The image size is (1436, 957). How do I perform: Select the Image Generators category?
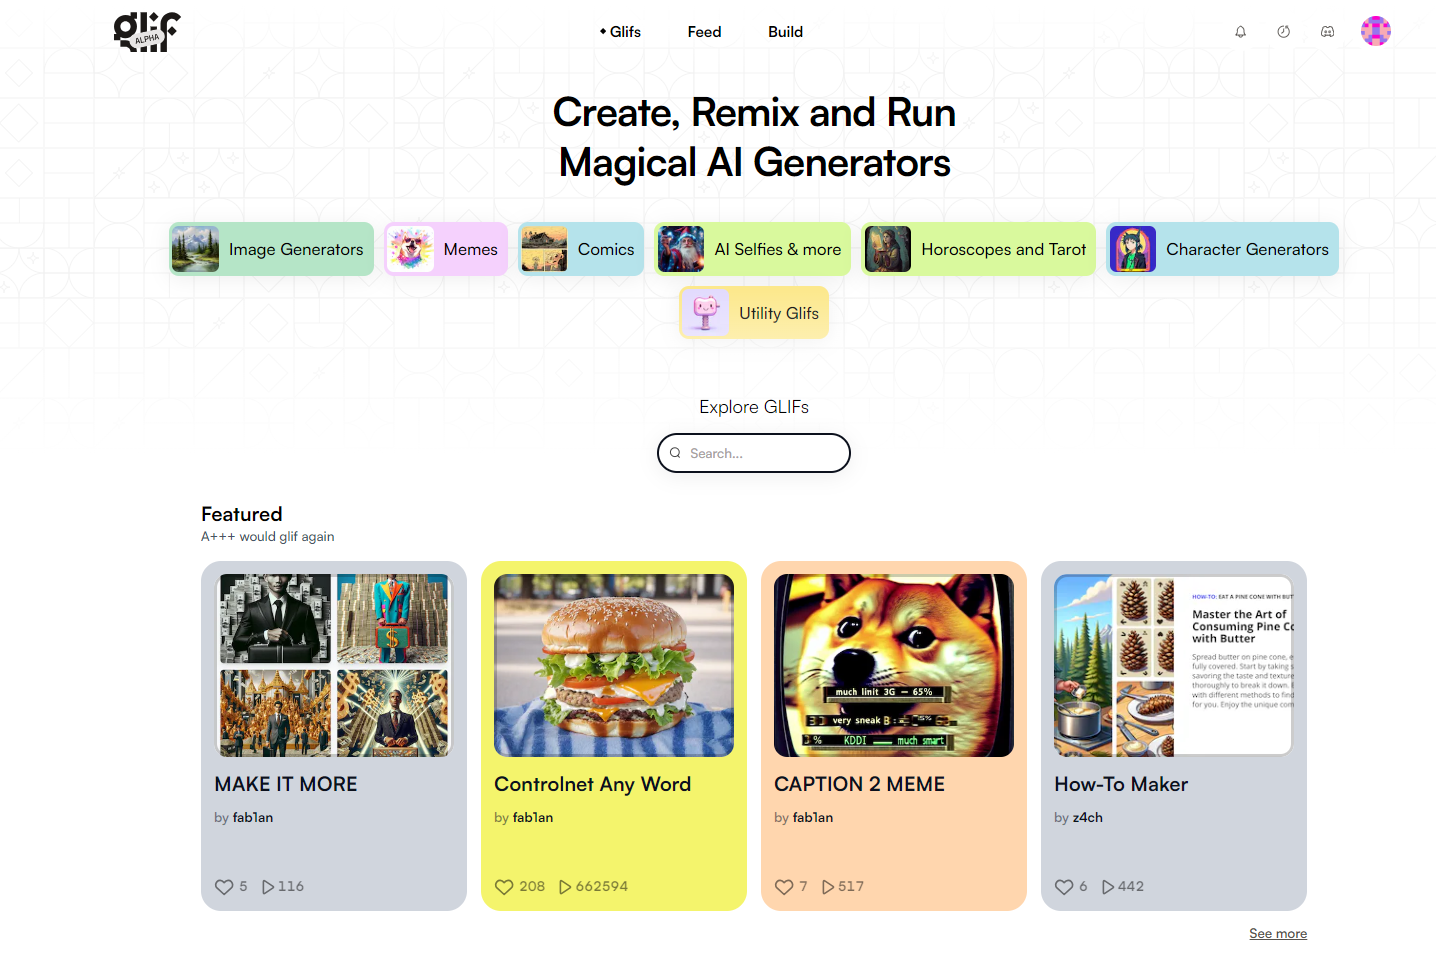pos(271,249)
